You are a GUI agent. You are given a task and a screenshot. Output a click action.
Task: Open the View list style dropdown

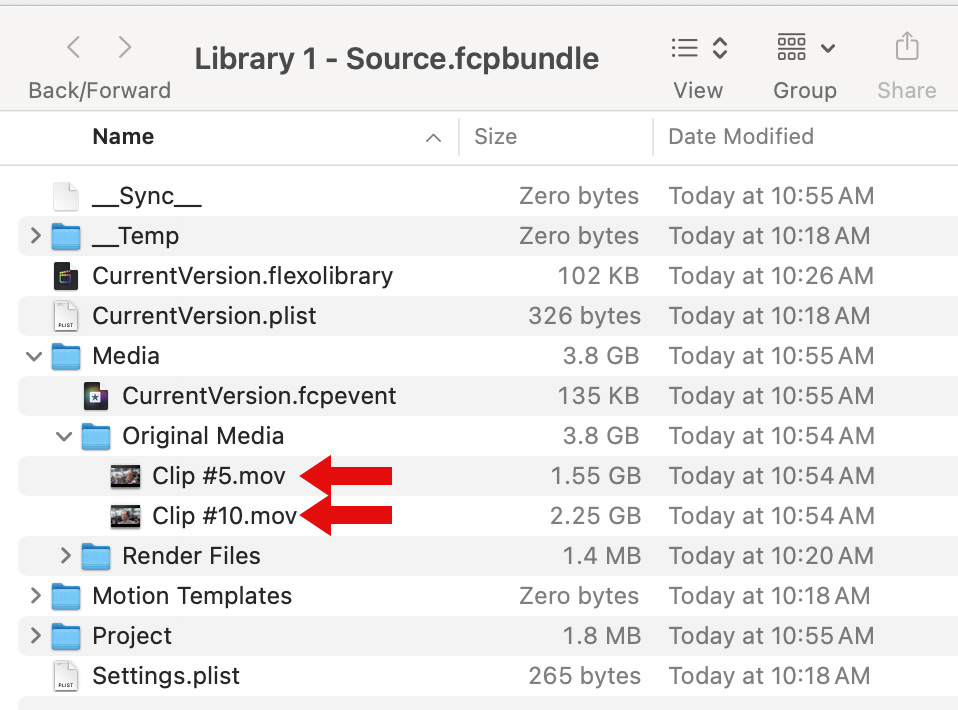point(698,47)
